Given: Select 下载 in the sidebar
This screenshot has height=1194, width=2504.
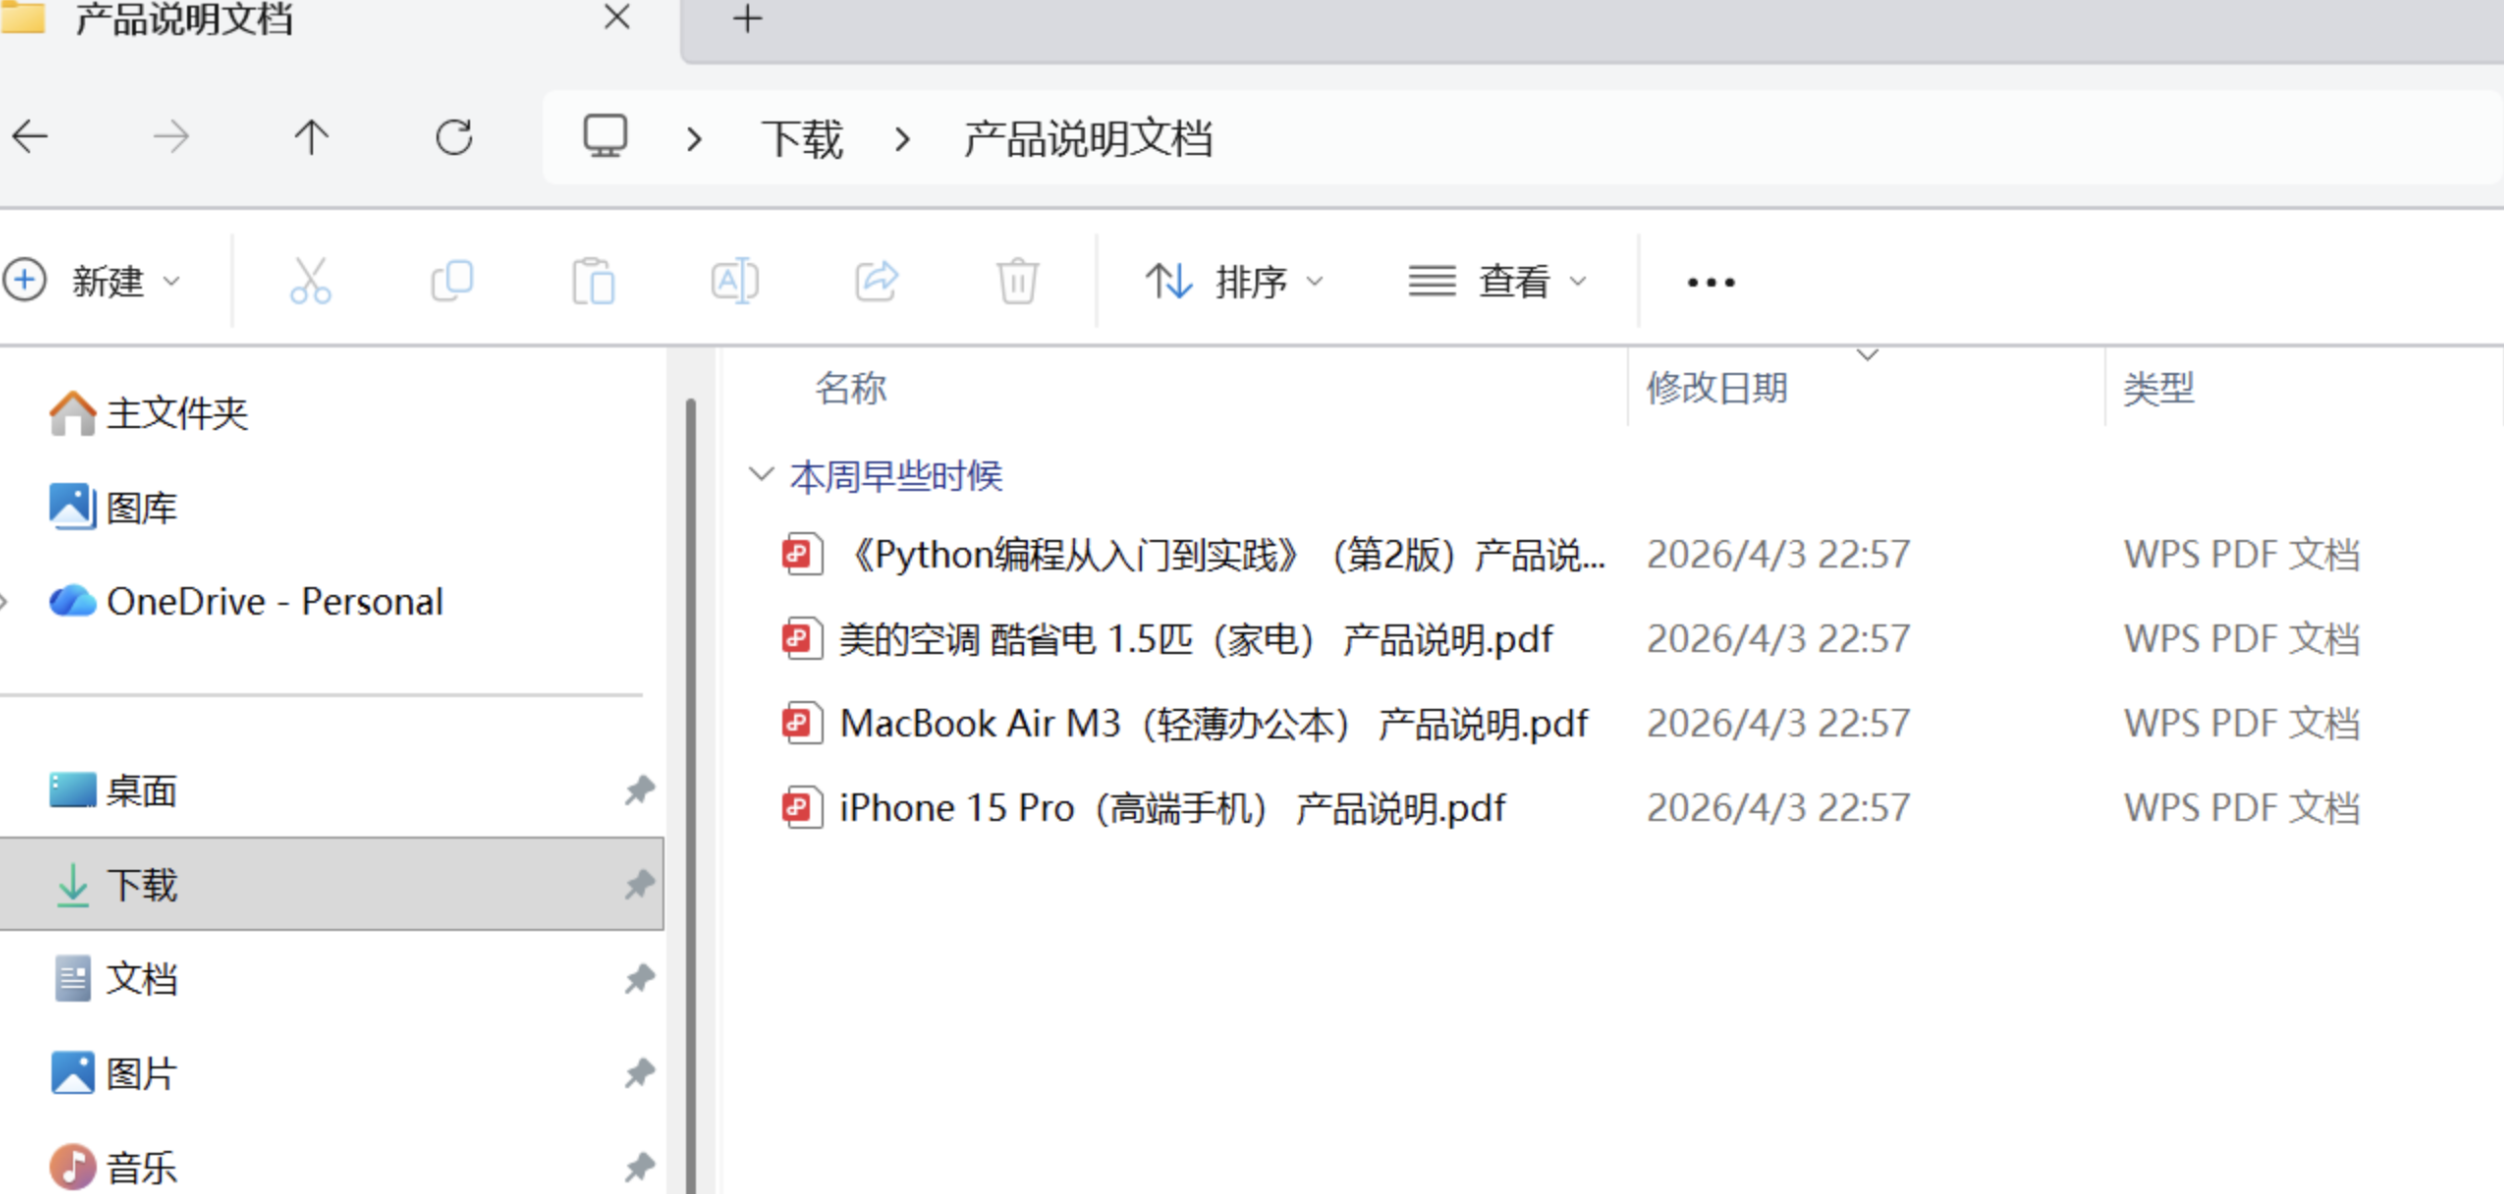Looking at the screenshot, I should click(332, 884).
